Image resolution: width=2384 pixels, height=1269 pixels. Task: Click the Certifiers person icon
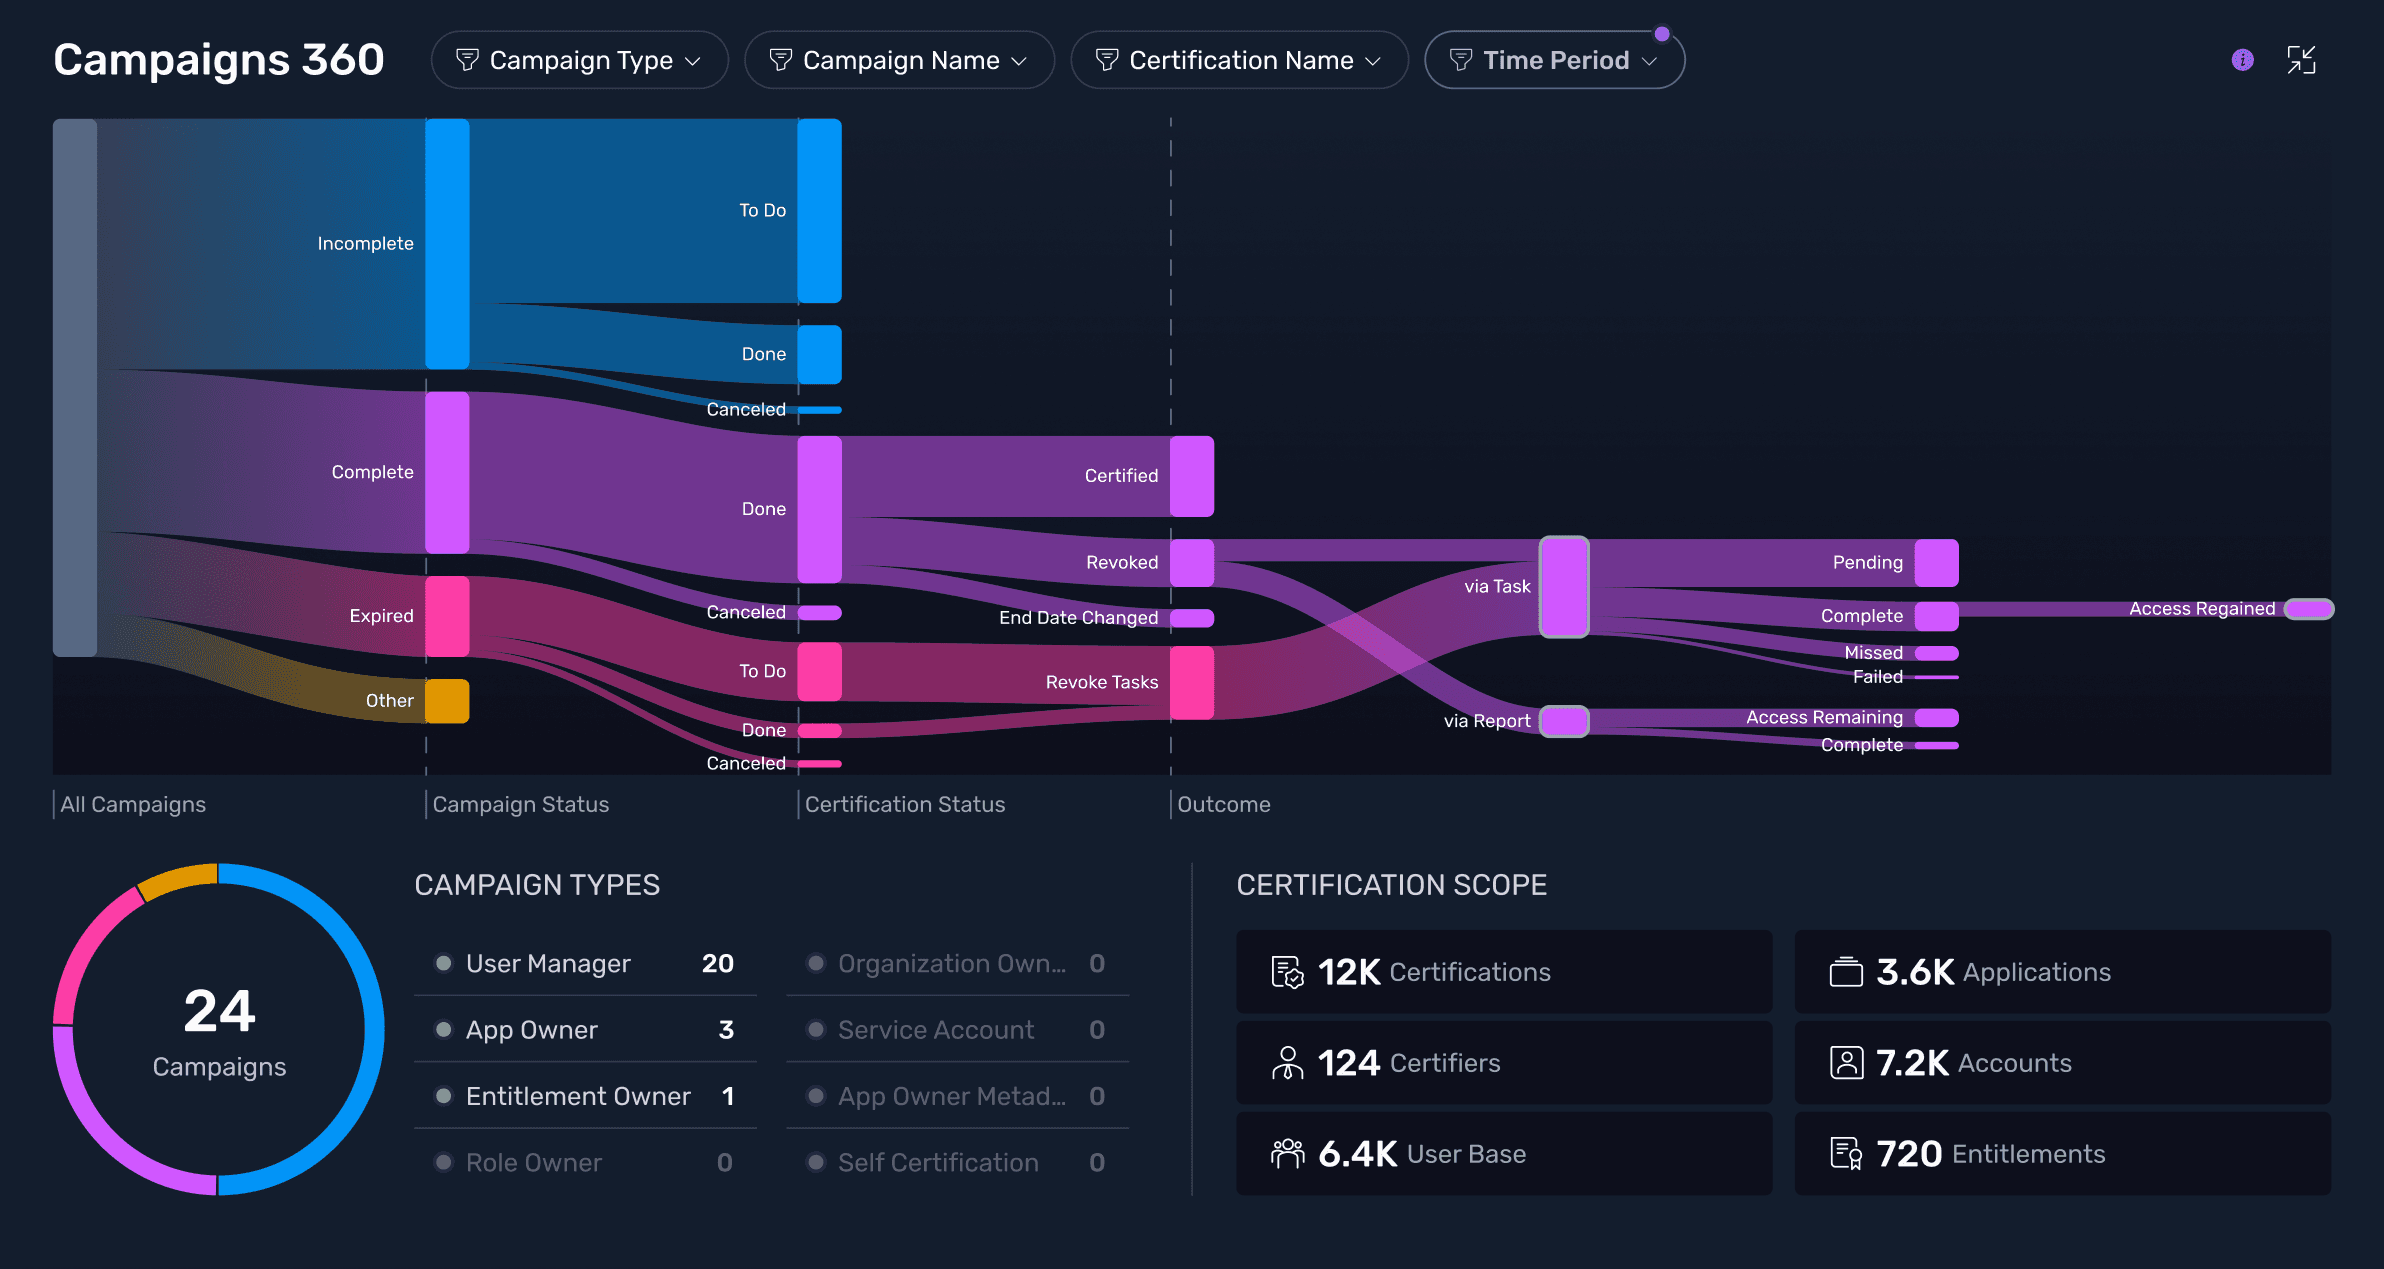tap(1287, 1063)
